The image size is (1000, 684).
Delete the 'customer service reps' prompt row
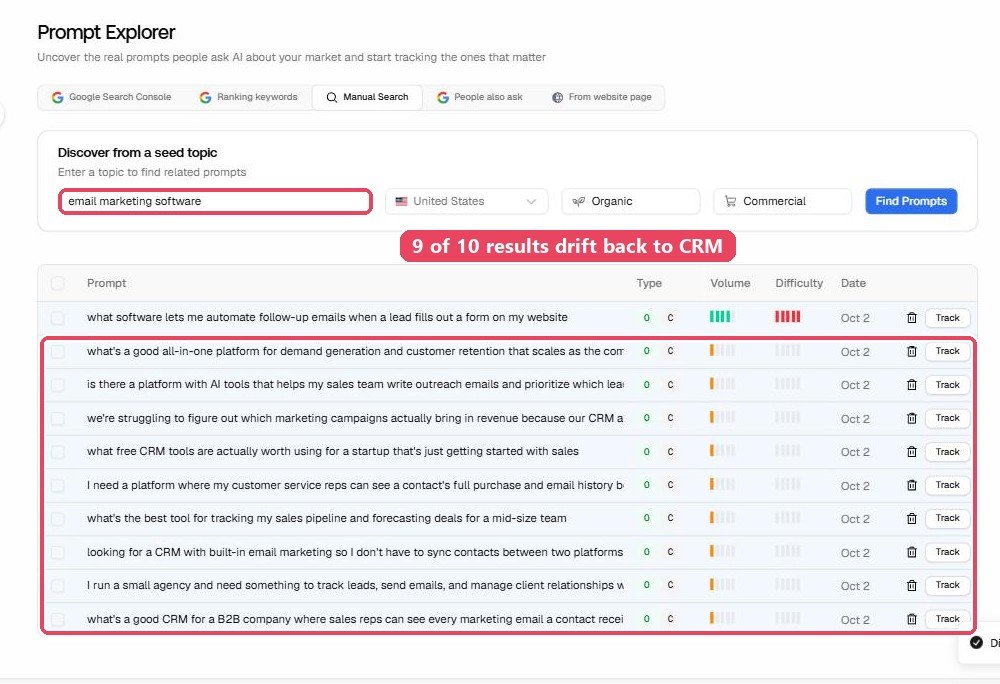pos(911,485)
